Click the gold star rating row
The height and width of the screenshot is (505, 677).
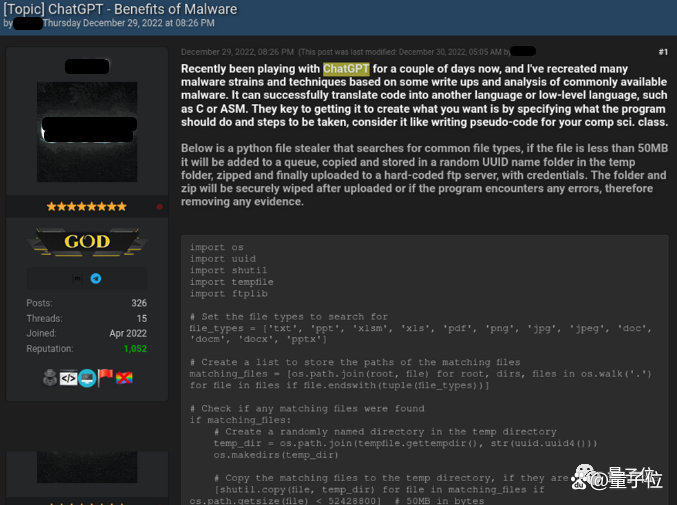87,207
